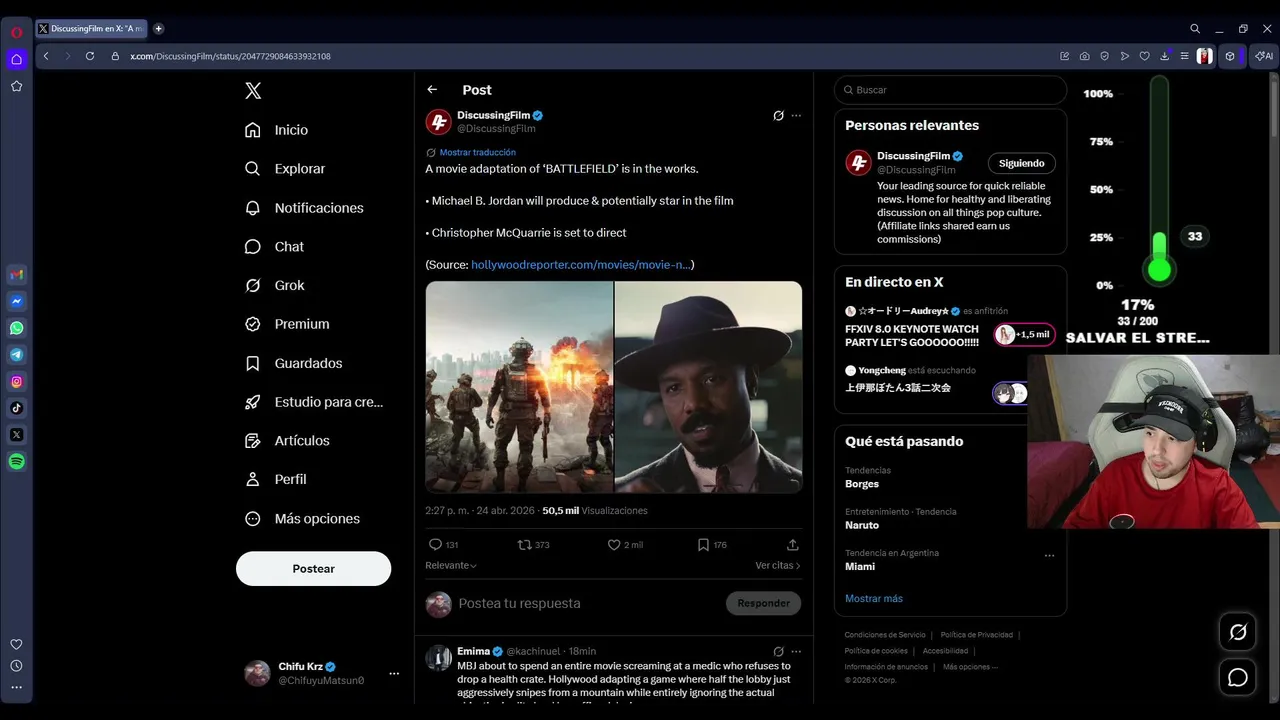Image resolution: width=1280 pixels, height=720 pixels.
Task: Open Messenger in the Opera sidebar
Action: [x=17, y=301]
